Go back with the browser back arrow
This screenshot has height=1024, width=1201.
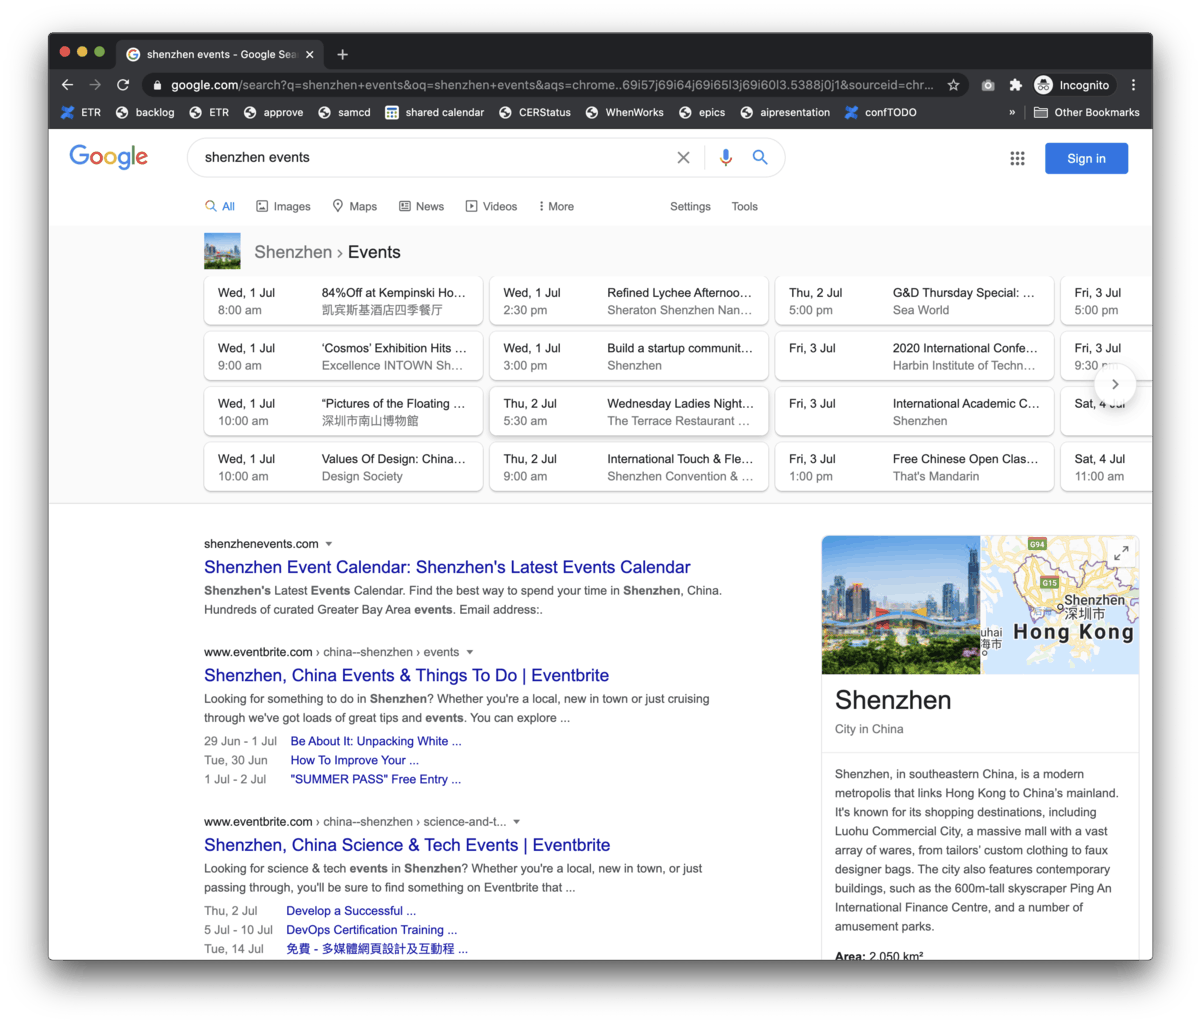pos(67,85)
